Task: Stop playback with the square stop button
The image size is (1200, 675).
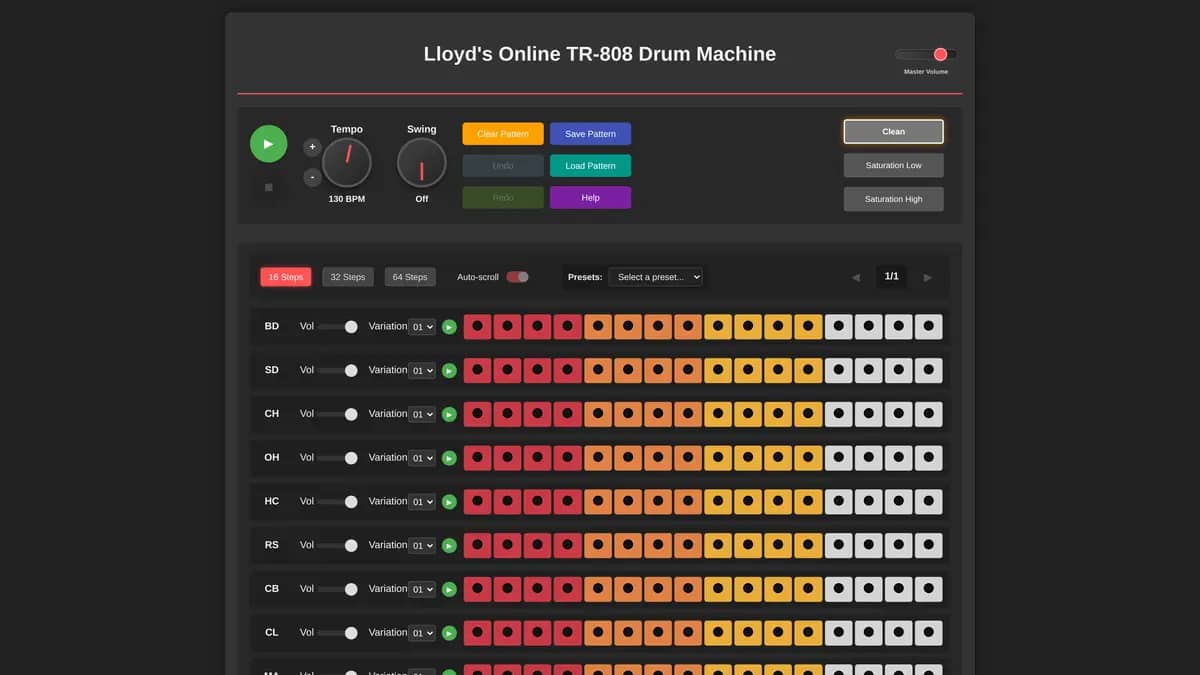Action: click(x=268, y=187)
